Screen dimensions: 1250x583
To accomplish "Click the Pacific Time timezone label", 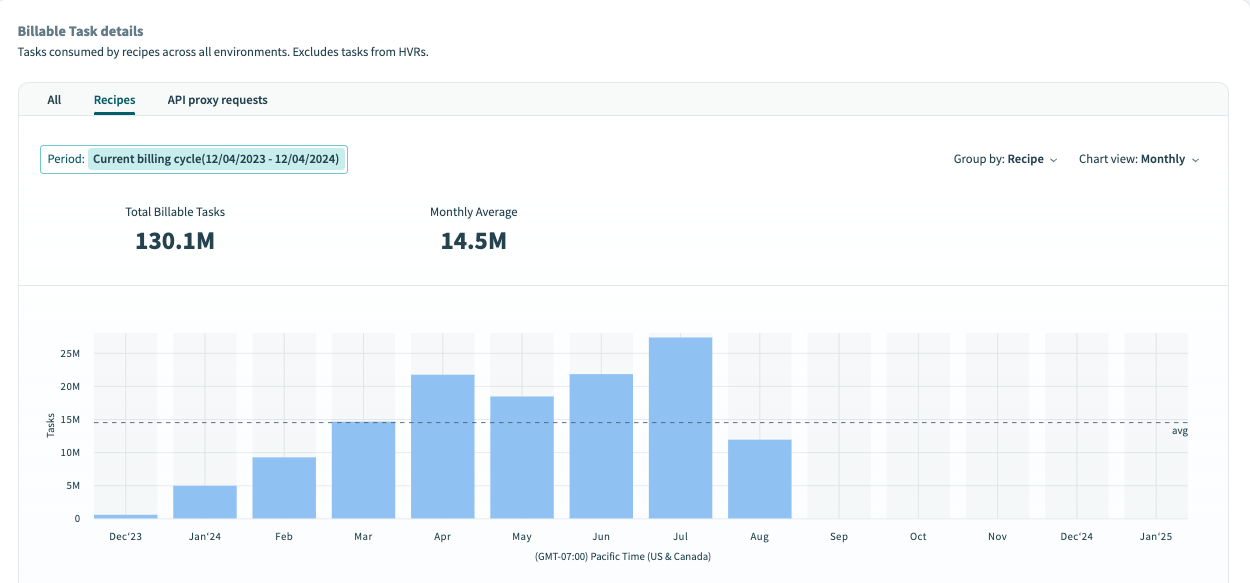I will pos(624,556).
